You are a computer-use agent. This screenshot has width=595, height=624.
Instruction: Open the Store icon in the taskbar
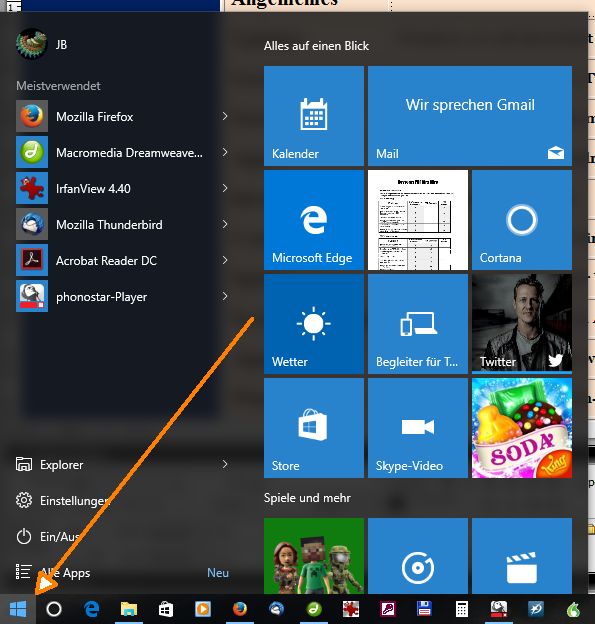pyautogui.click(x=166, y=609)
